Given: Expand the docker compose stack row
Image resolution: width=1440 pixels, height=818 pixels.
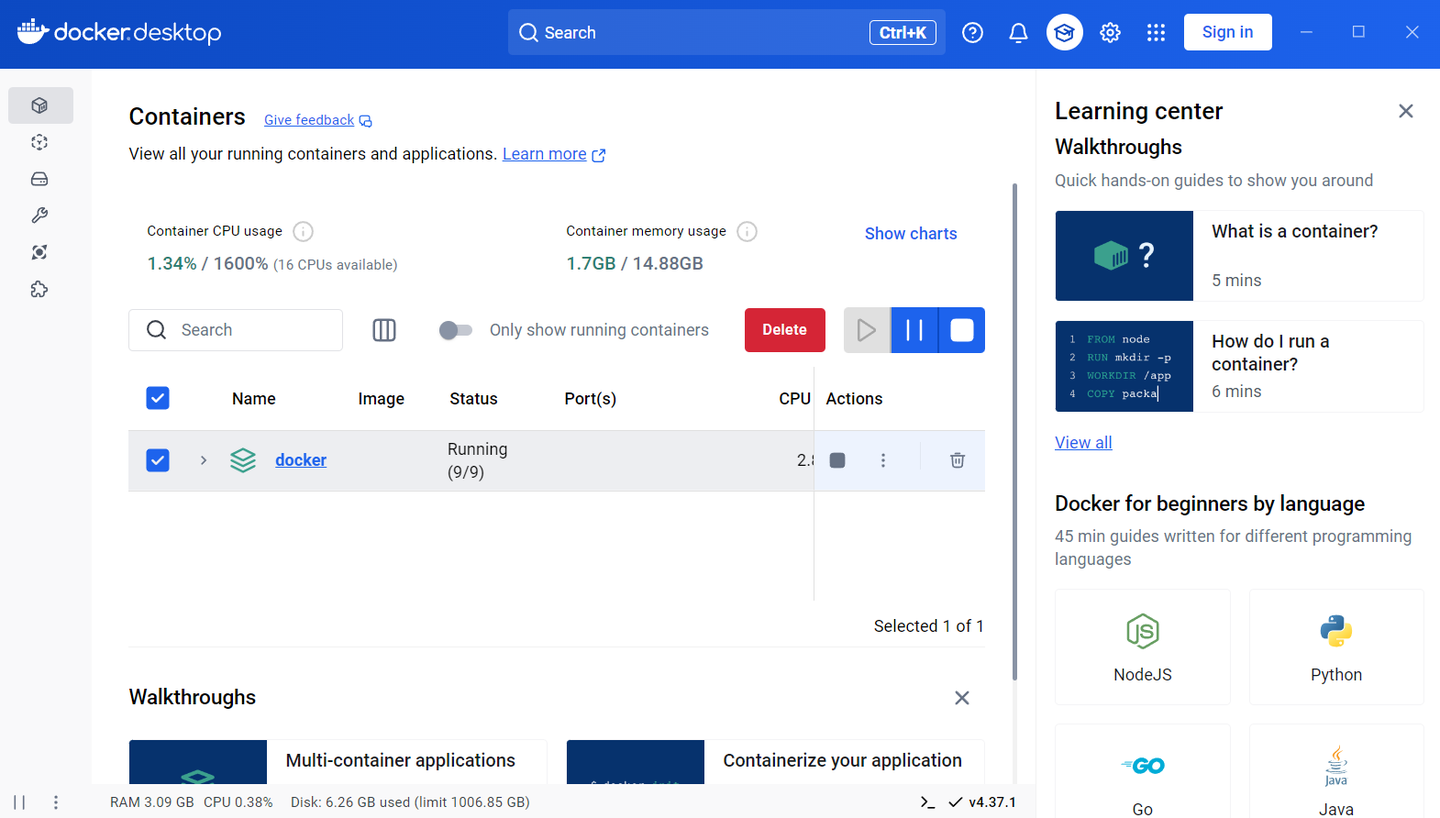Looking at the screenshot, I should (x=203, y=460).
